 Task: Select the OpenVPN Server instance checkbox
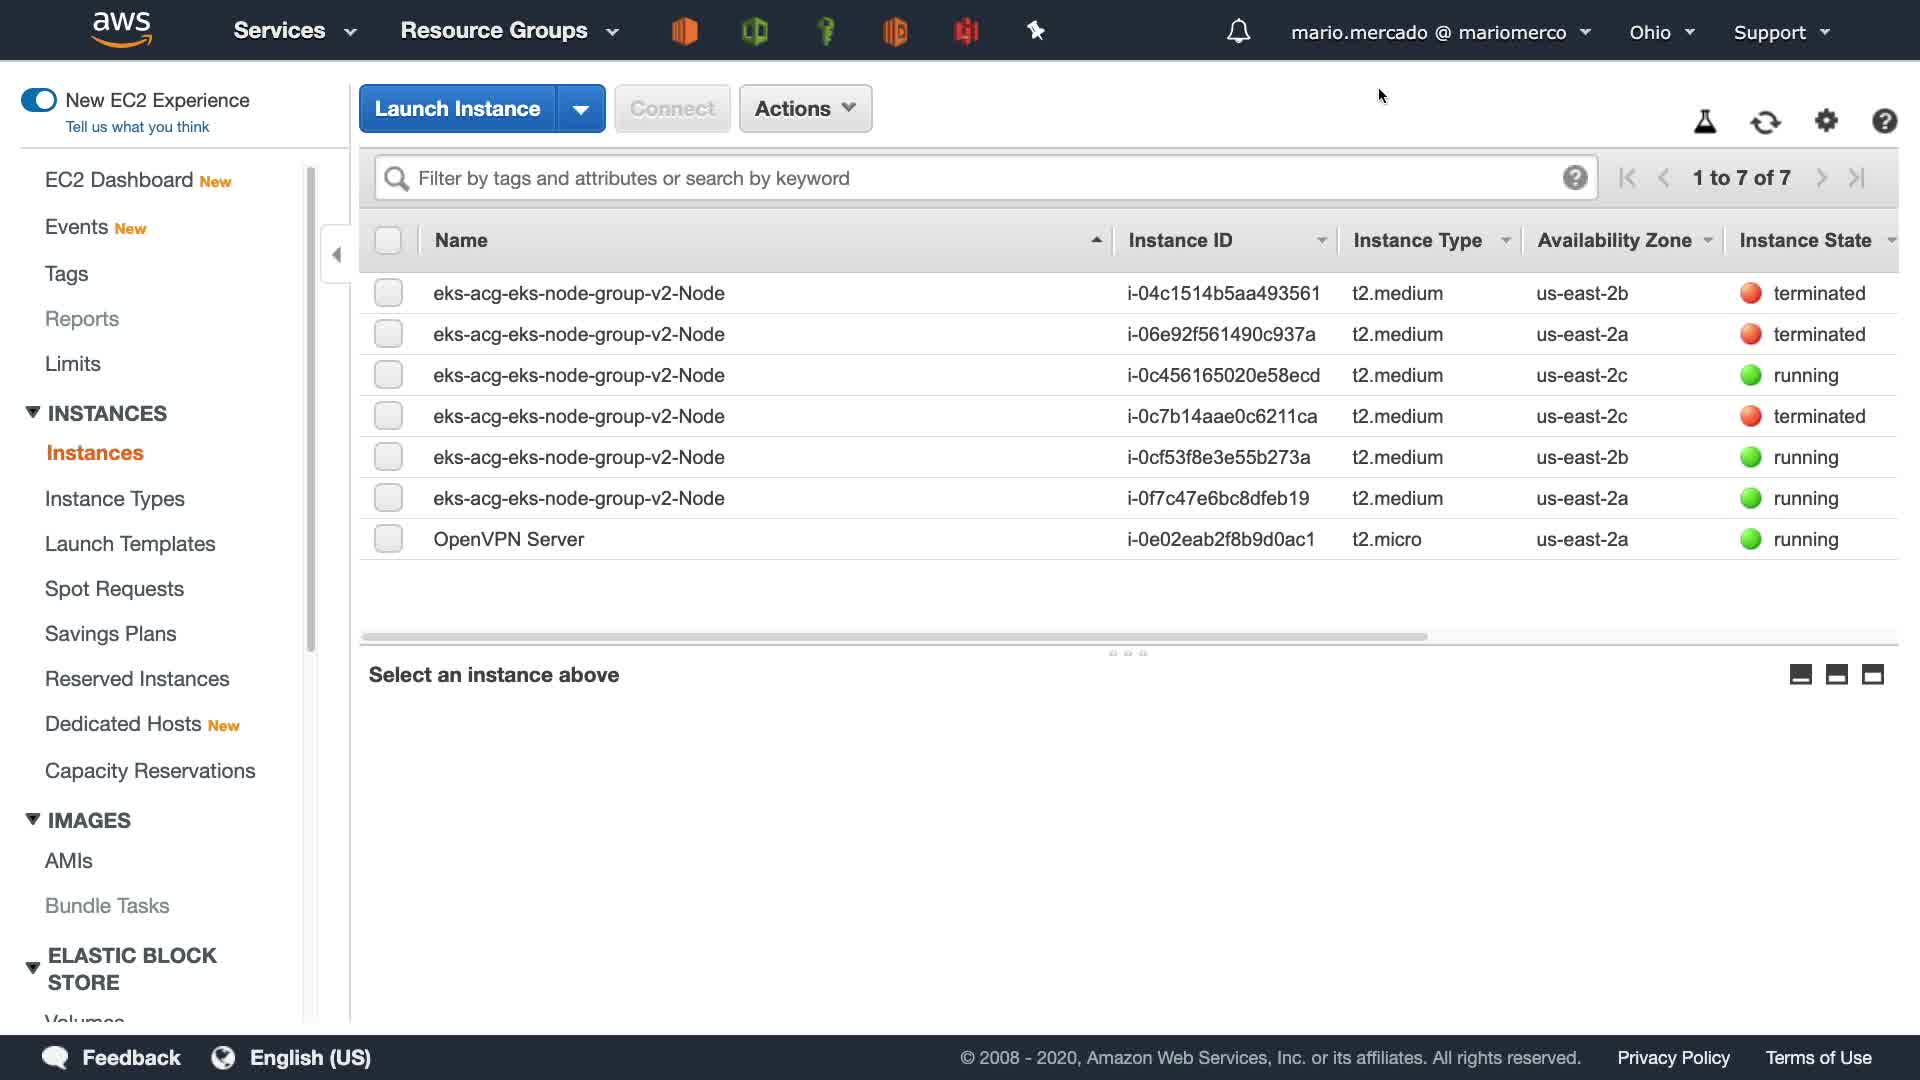point(388,539)
